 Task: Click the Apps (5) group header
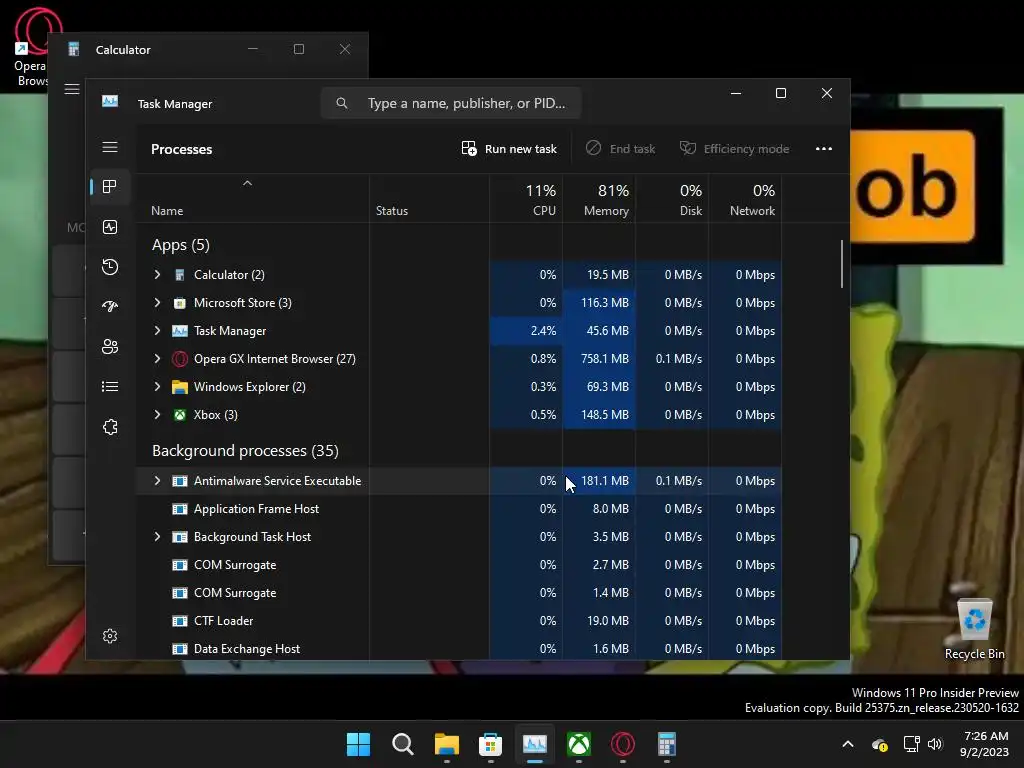coord(181,245)
